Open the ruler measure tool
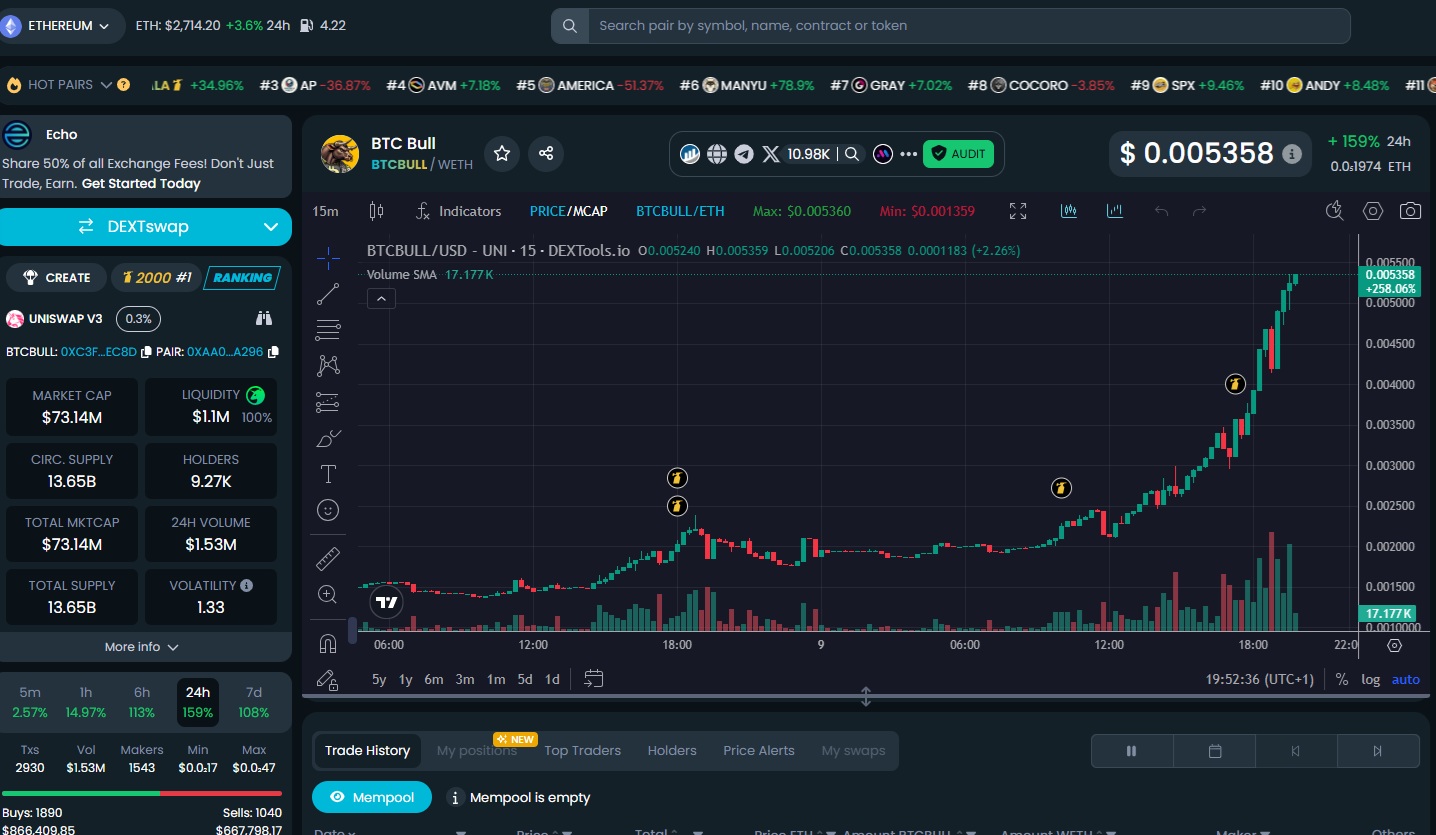 328,558
